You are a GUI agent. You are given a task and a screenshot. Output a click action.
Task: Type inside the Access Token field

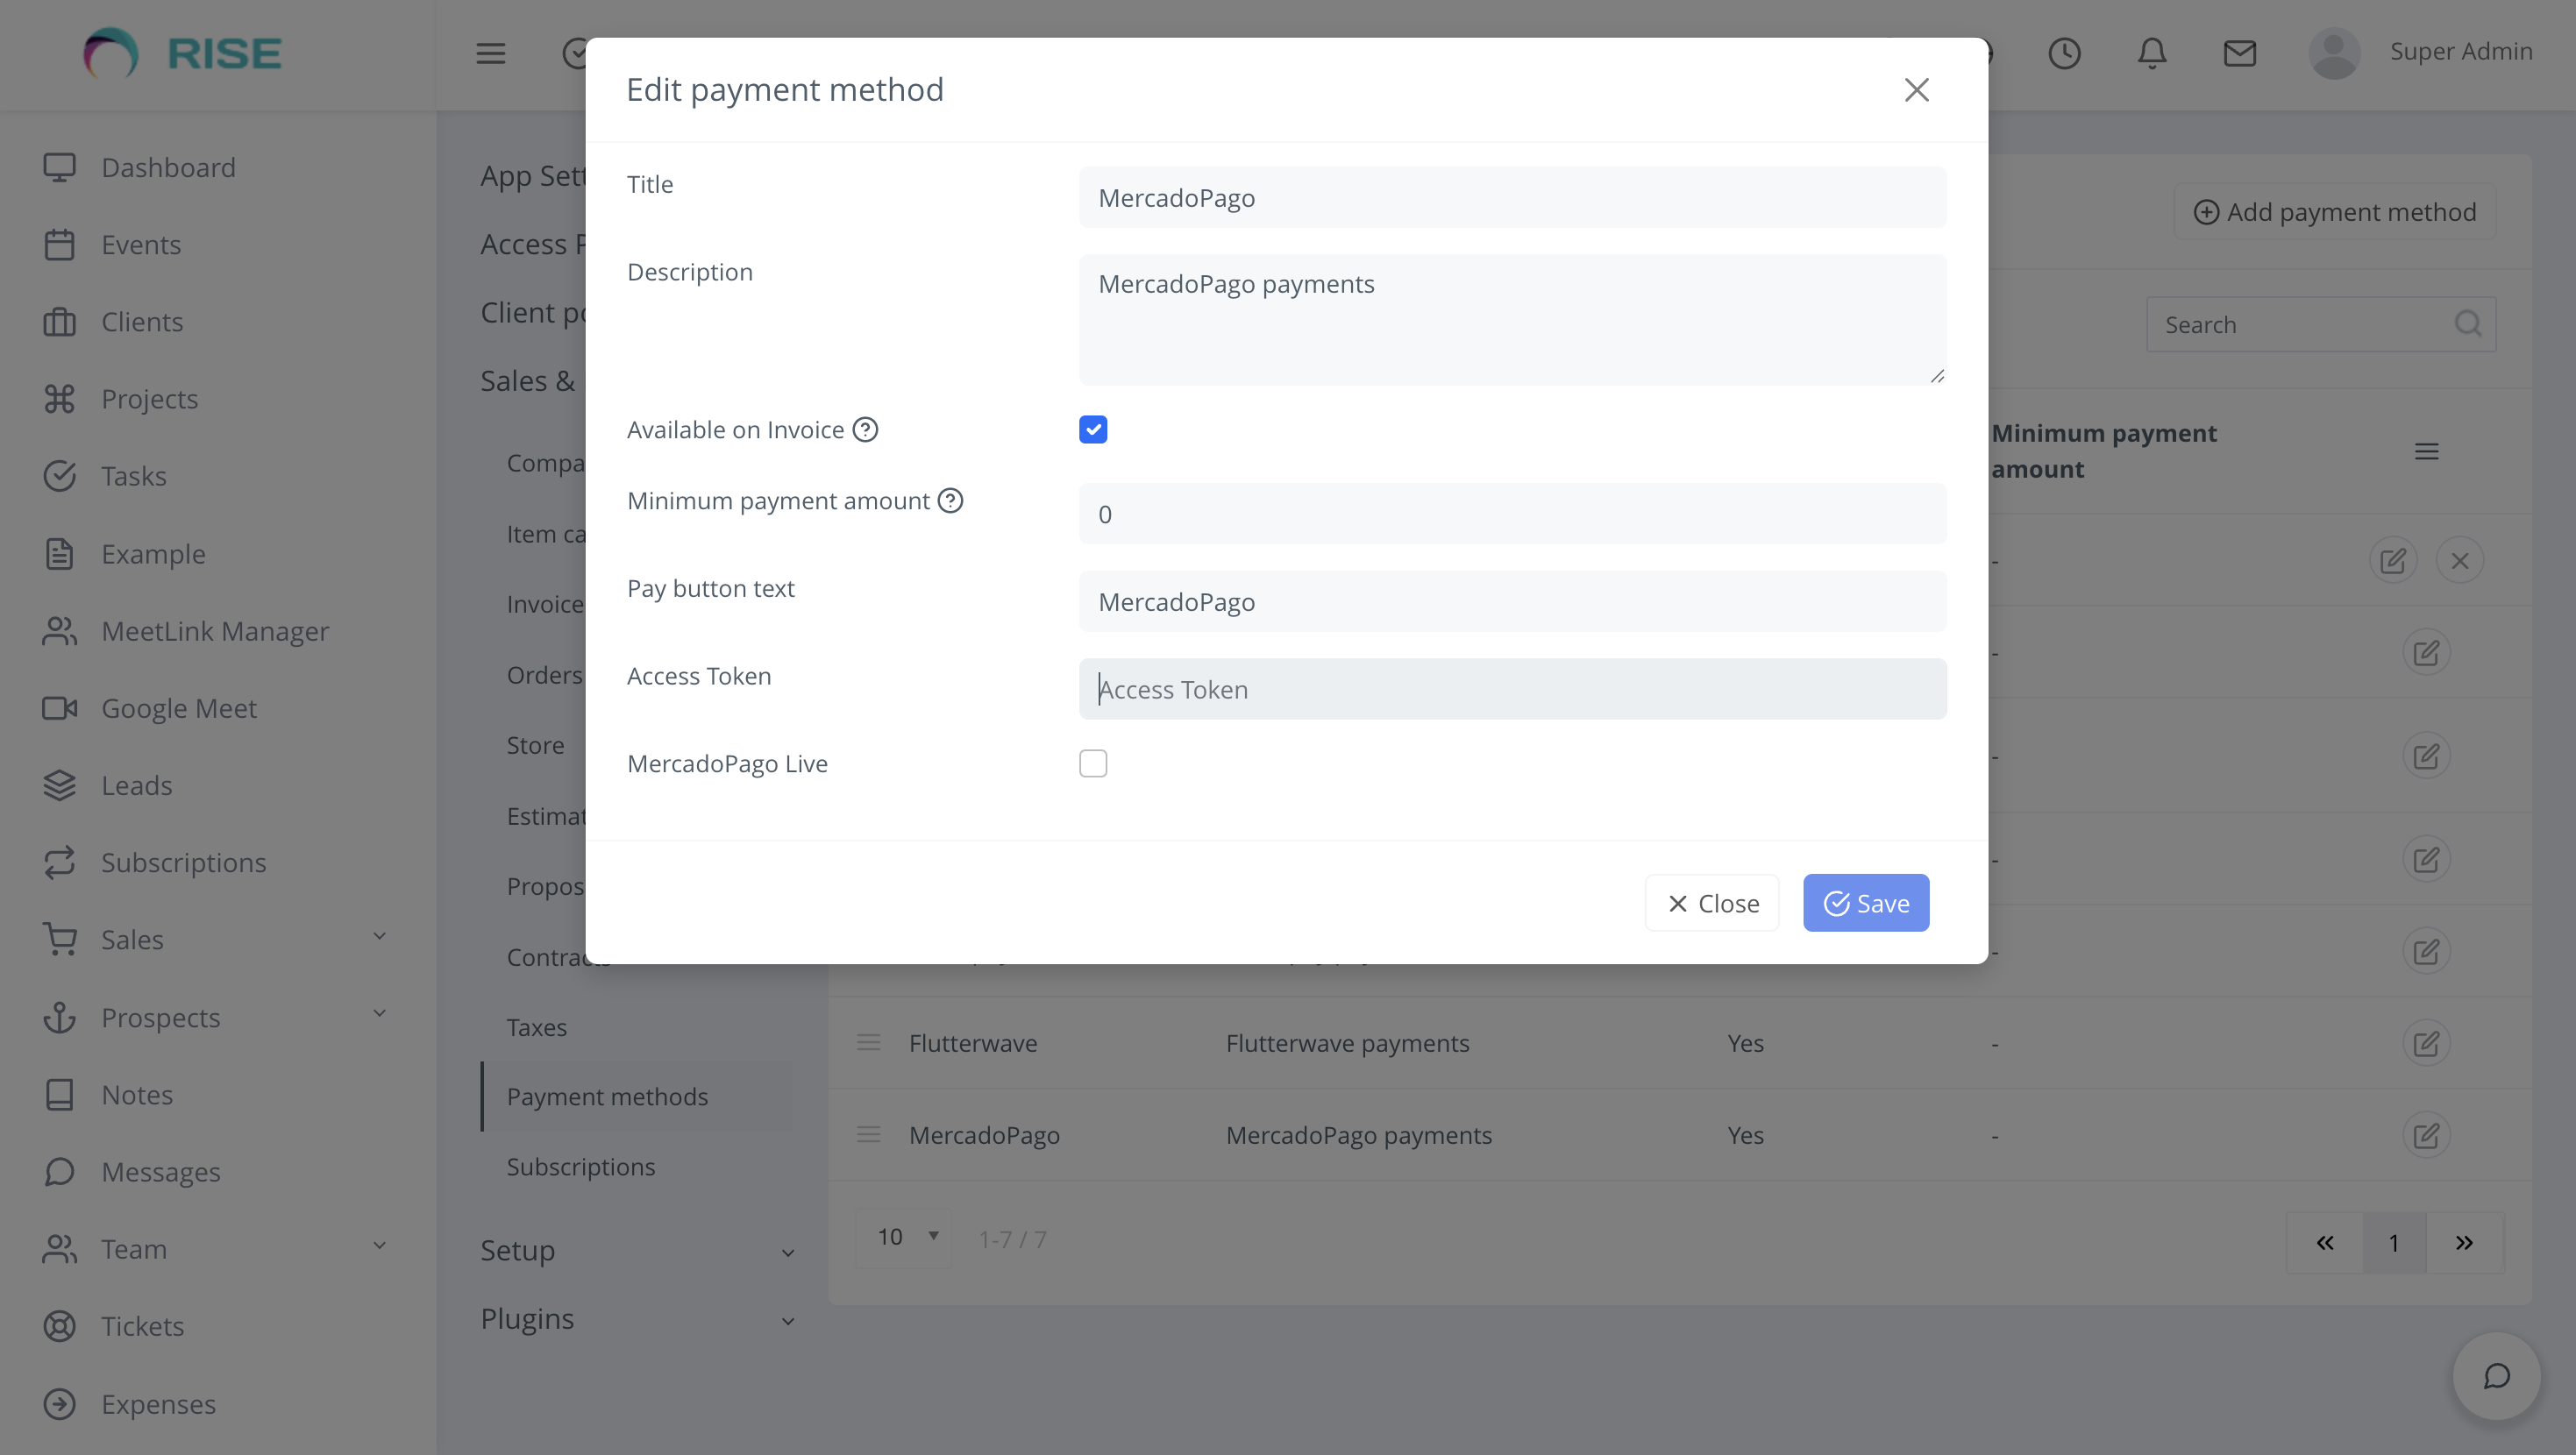(1512, 689)
